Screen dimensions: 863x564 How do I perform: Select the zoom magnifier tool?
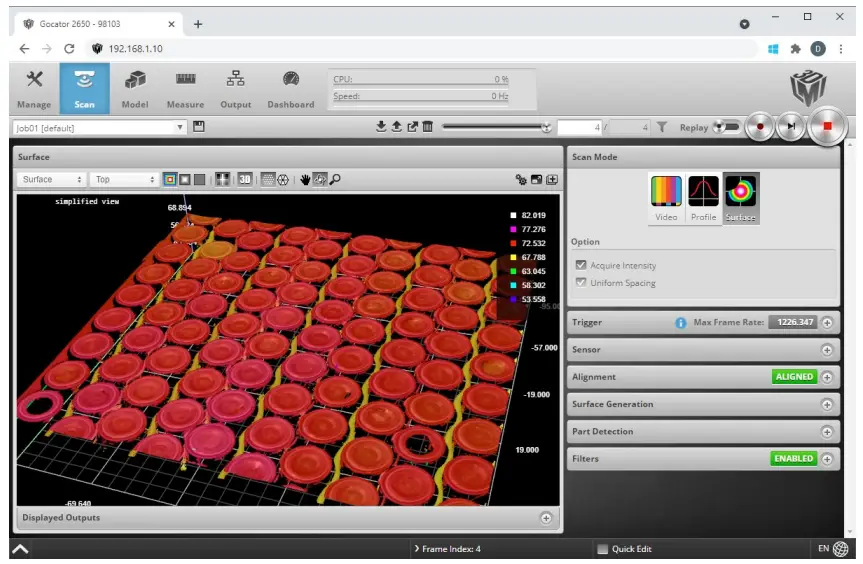click(335, 180)
